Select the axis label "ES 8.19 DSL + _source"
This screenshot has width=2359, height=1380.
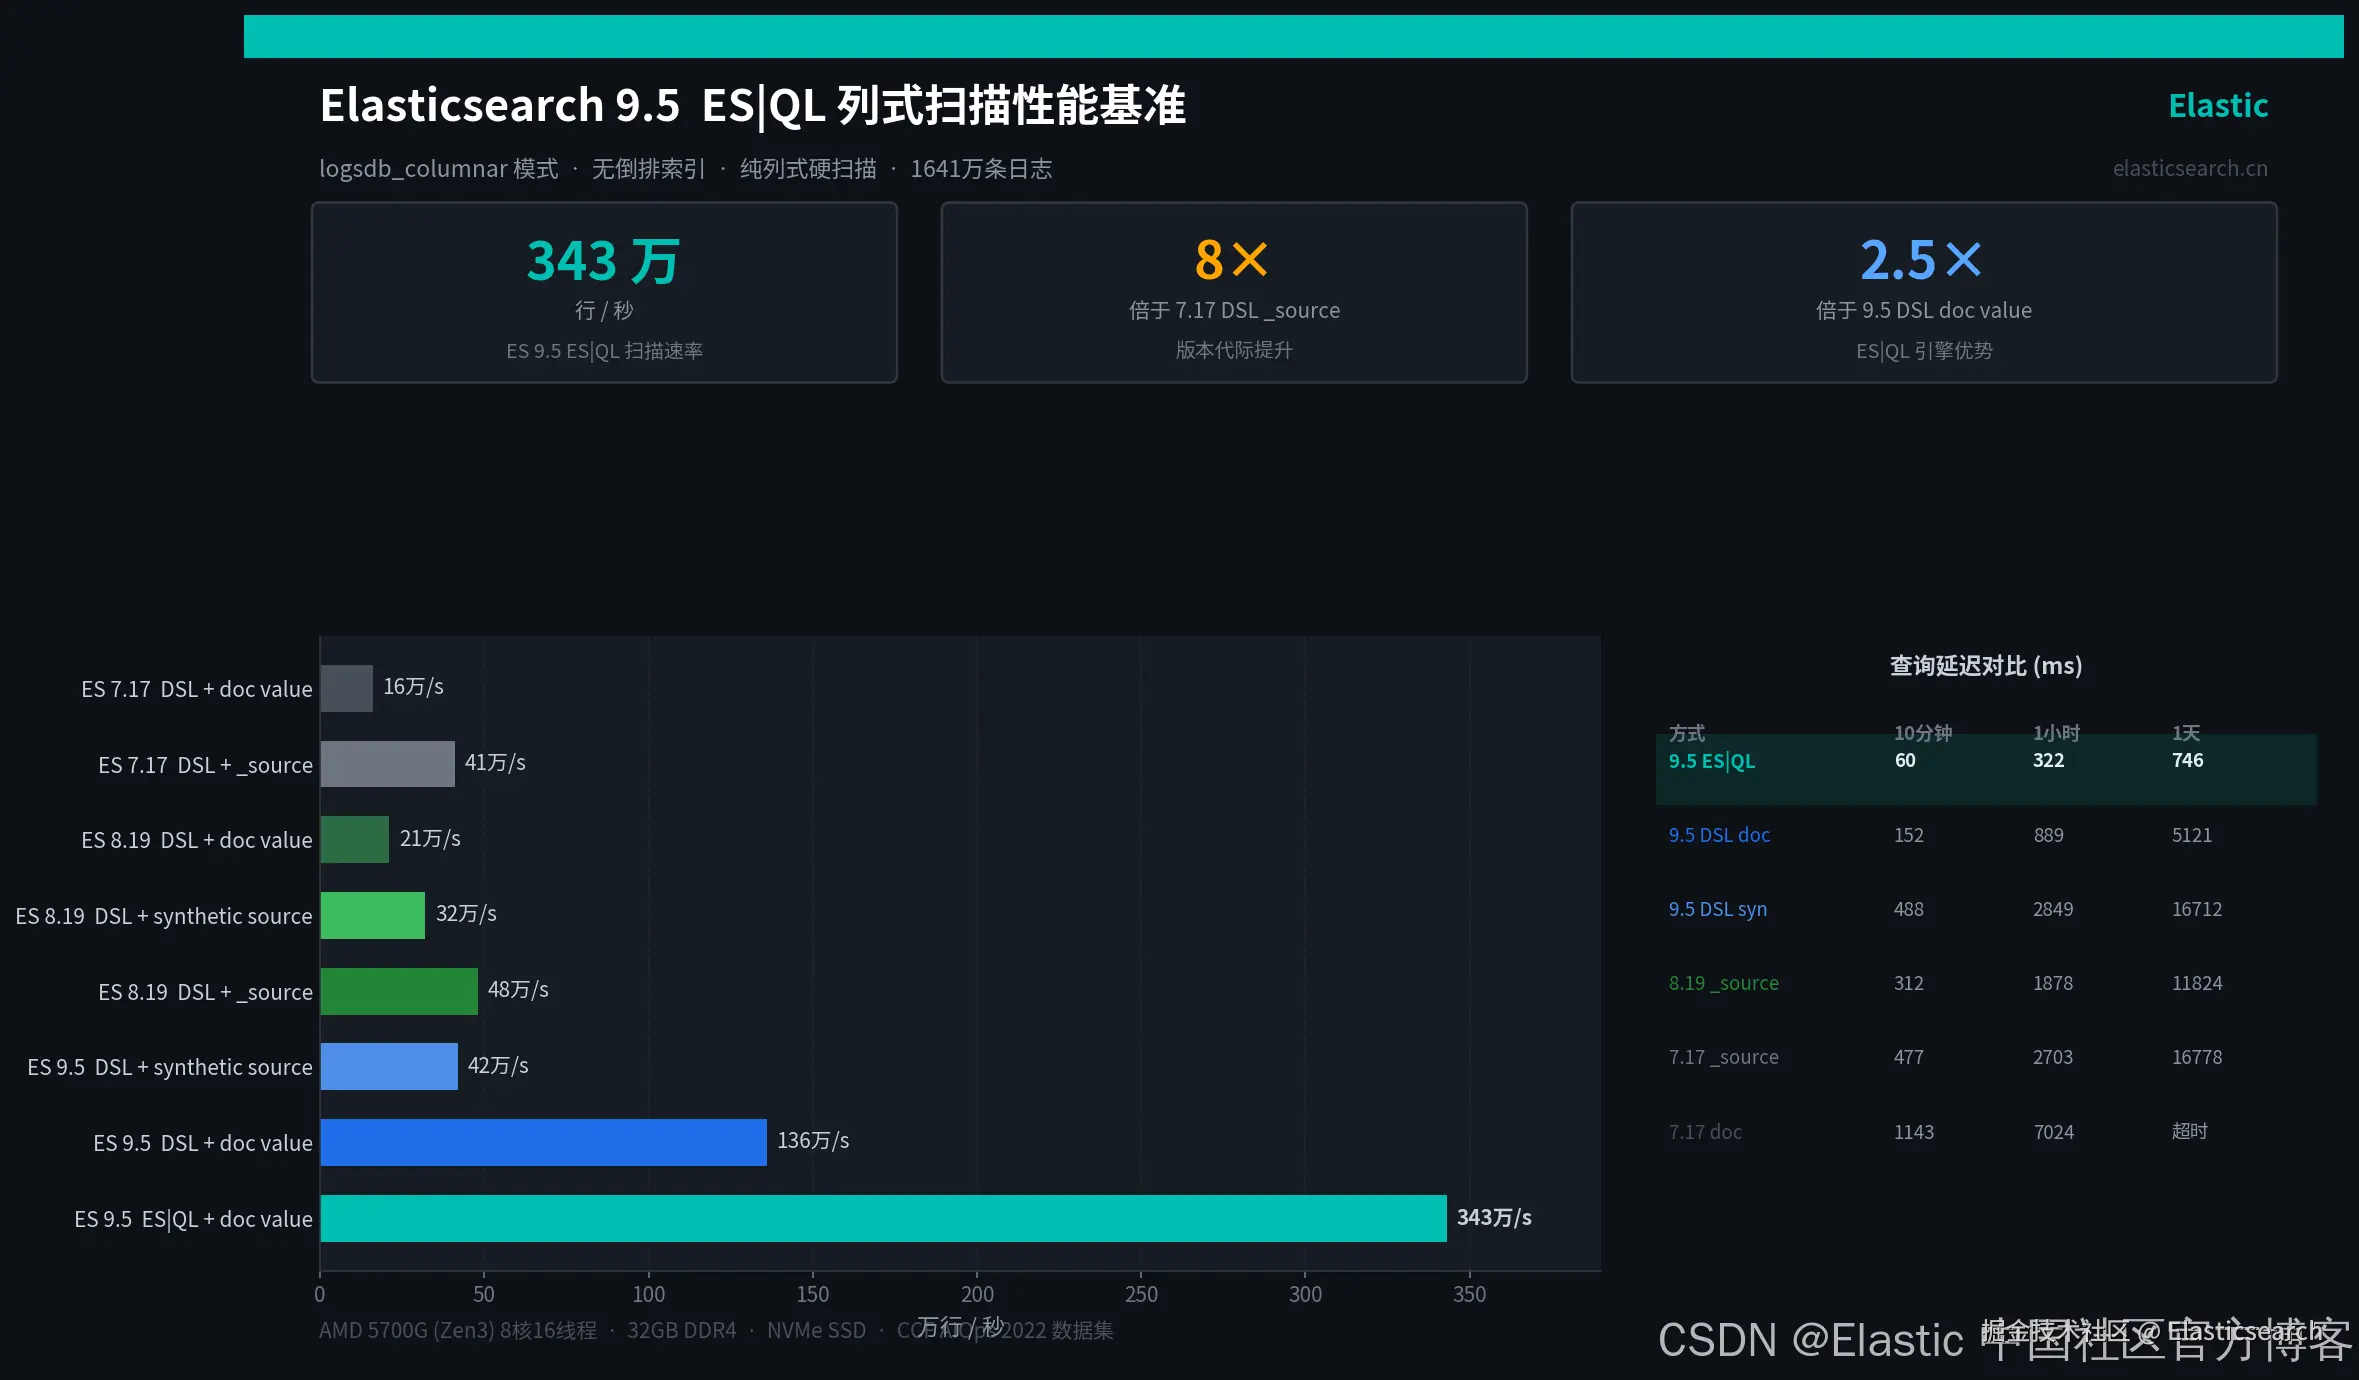205,992
